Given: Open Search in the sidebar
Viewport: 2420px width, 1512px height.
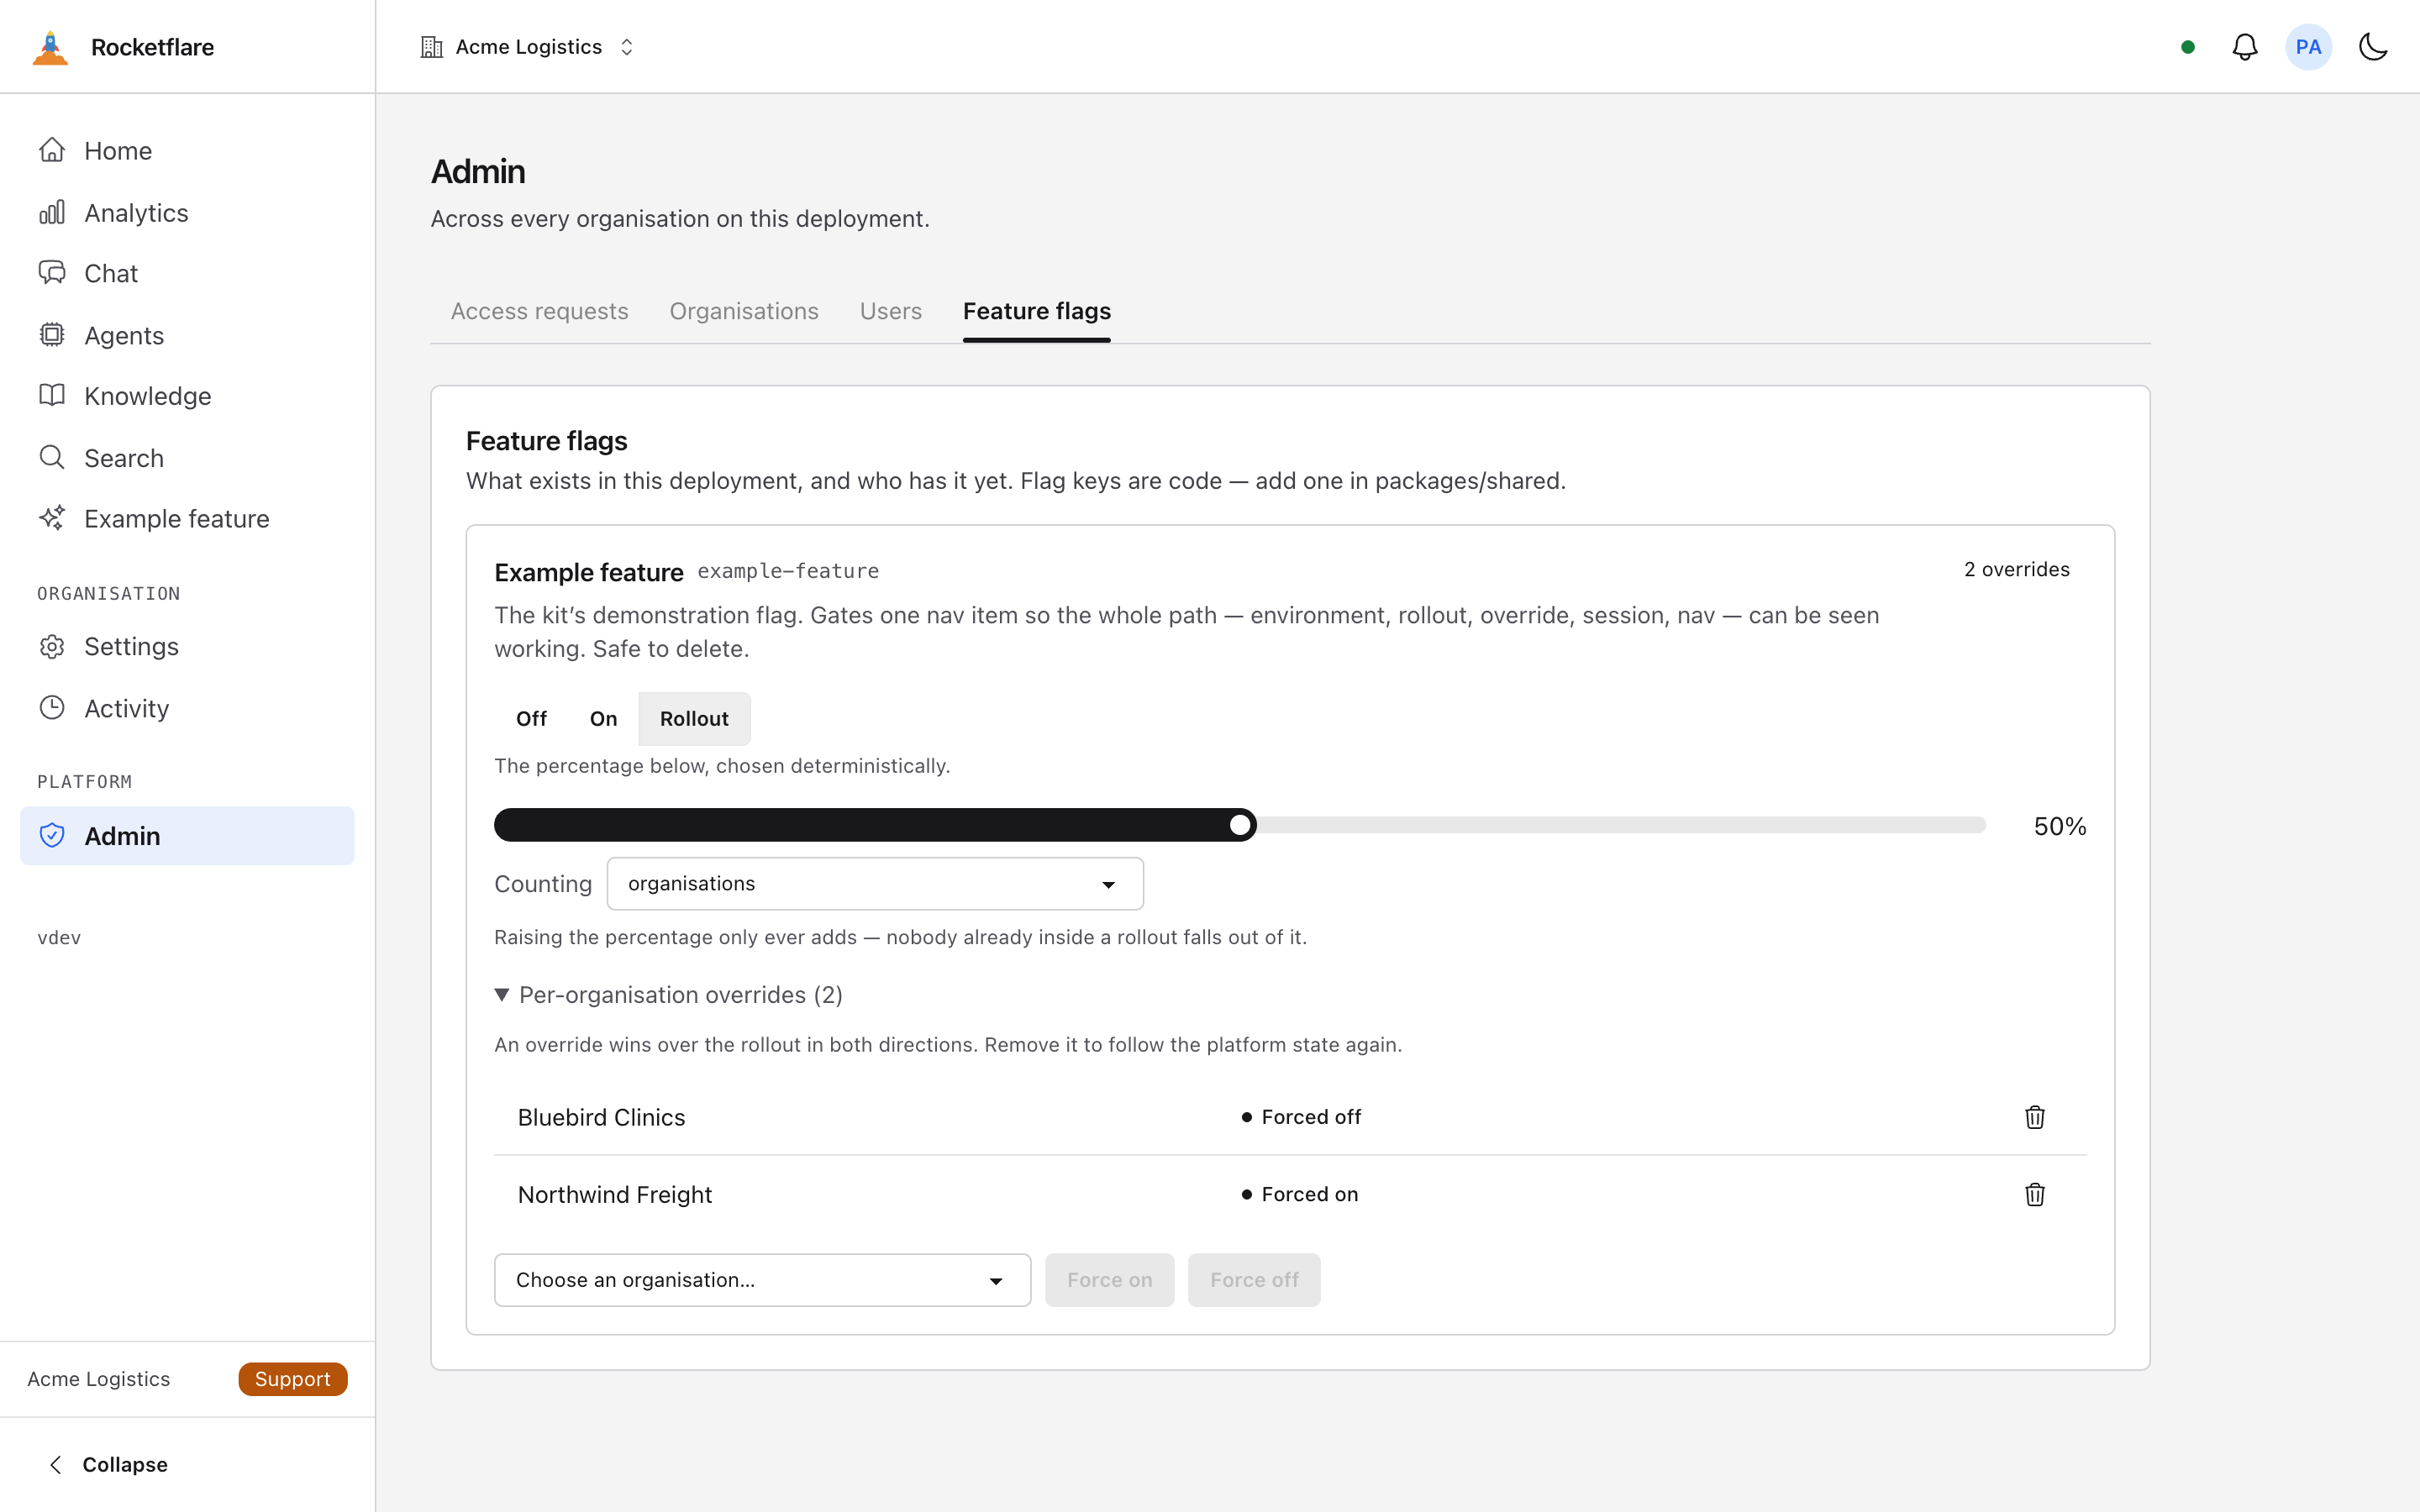Looking at the screenshot, I should click(x=187, y=458).
